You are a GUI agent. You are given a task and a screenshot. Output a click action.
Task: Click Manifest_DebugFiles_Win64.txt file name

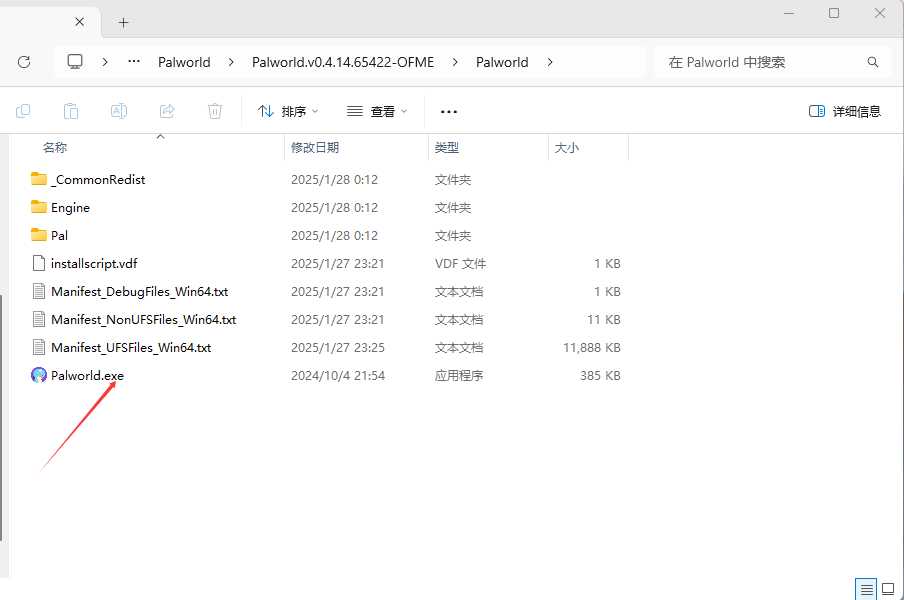[x=140, y=292]
